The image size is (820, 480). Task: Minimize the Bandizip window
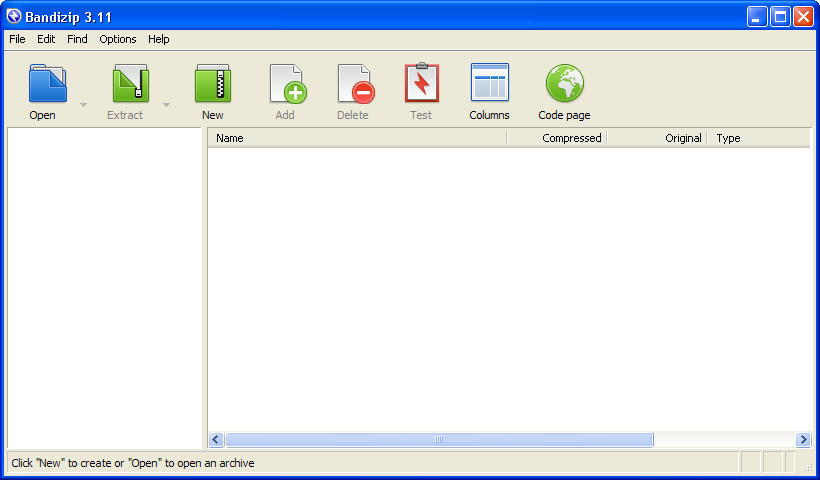tap(756, 17)
